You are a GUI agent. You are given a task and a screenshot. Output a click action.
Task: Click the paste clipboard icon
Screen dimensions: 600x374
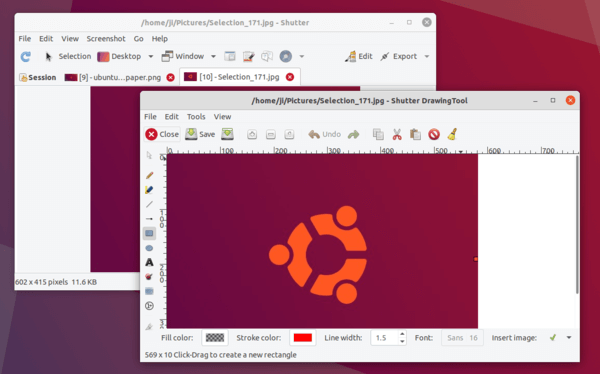tap(416, 134)
